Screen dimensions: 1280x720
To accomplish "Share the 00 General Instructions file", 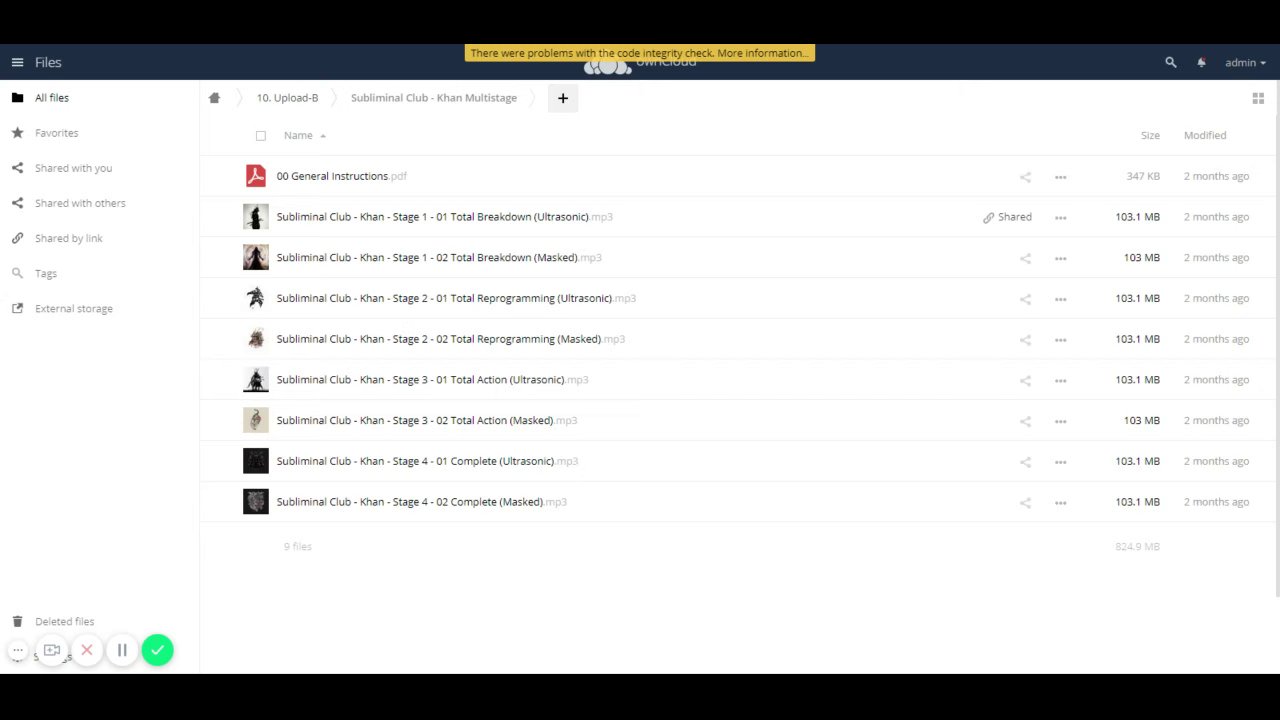I will 1025,177.
